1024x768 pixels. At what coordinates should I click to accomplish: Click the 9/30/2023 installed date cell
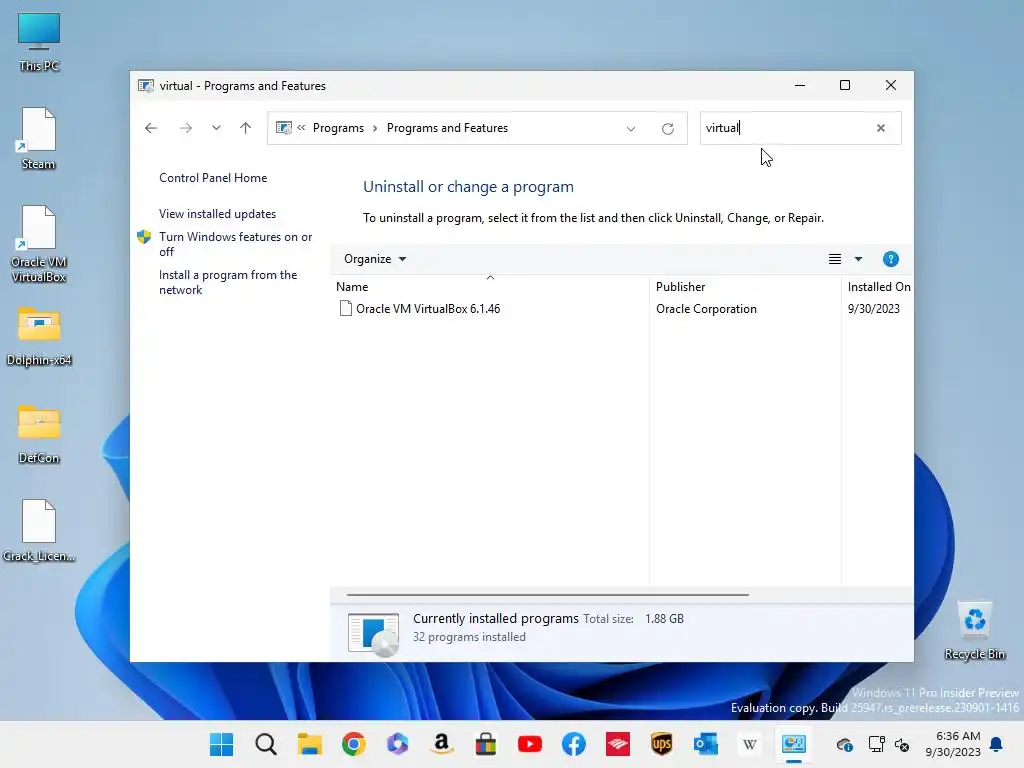point(873,309)
